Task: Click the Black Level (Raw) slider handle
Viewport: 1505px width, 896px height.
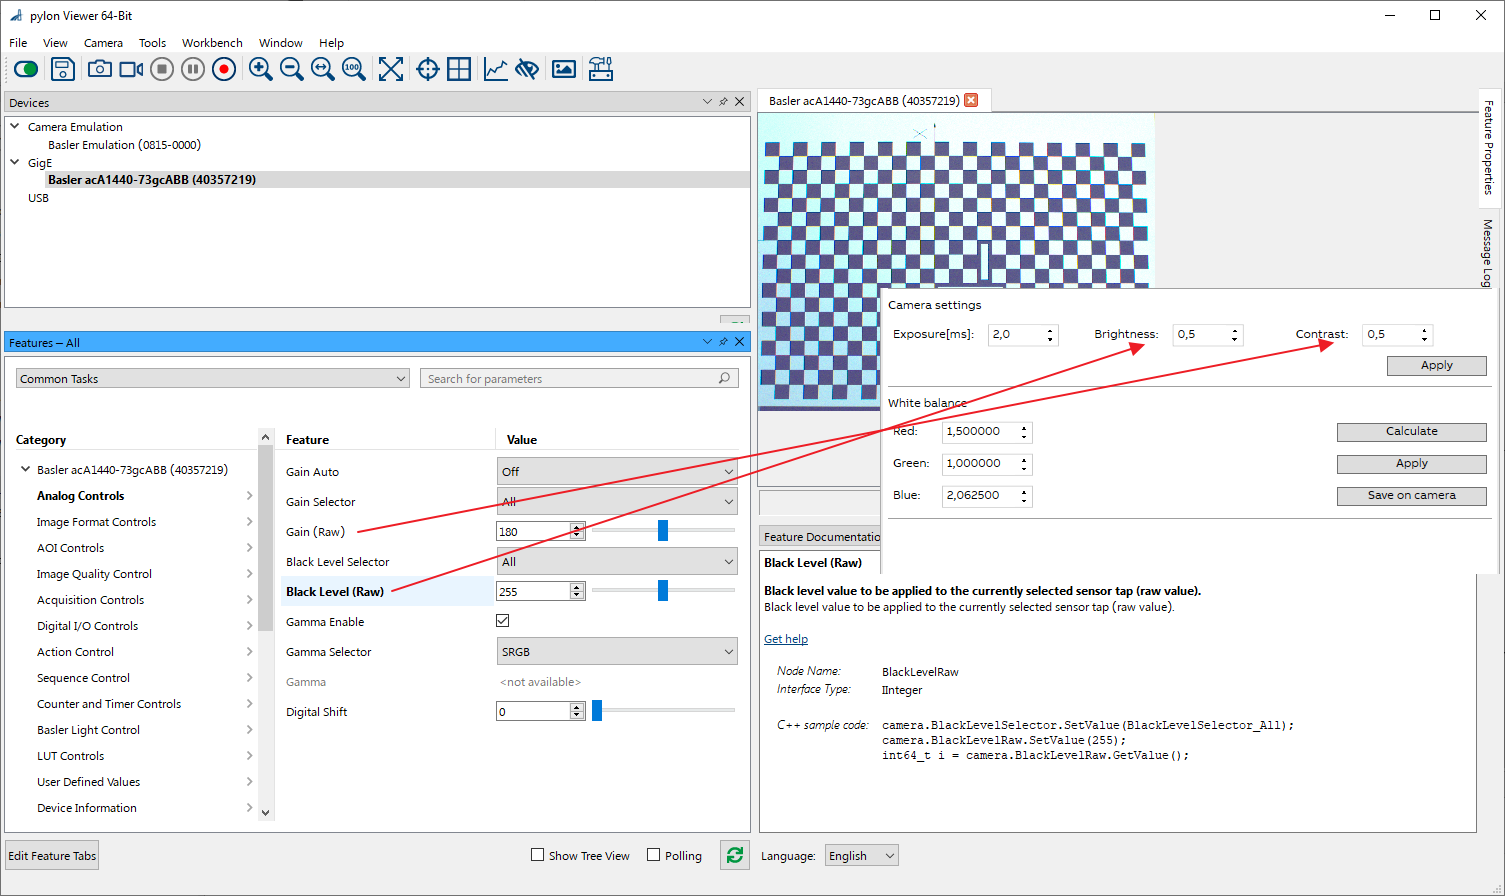Action: coord(662,590)
